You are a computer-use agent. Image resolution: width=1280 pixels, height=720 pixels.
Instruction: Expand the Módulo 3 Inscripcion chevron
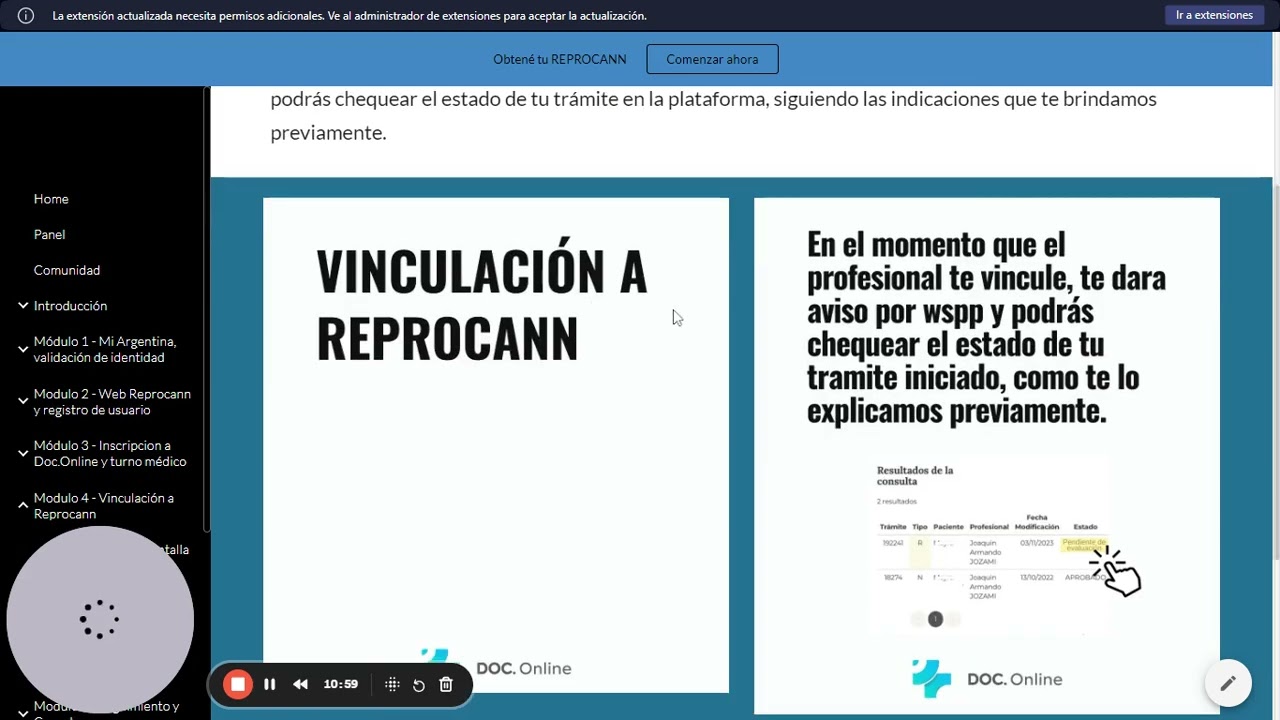click(x=23, y=453)
